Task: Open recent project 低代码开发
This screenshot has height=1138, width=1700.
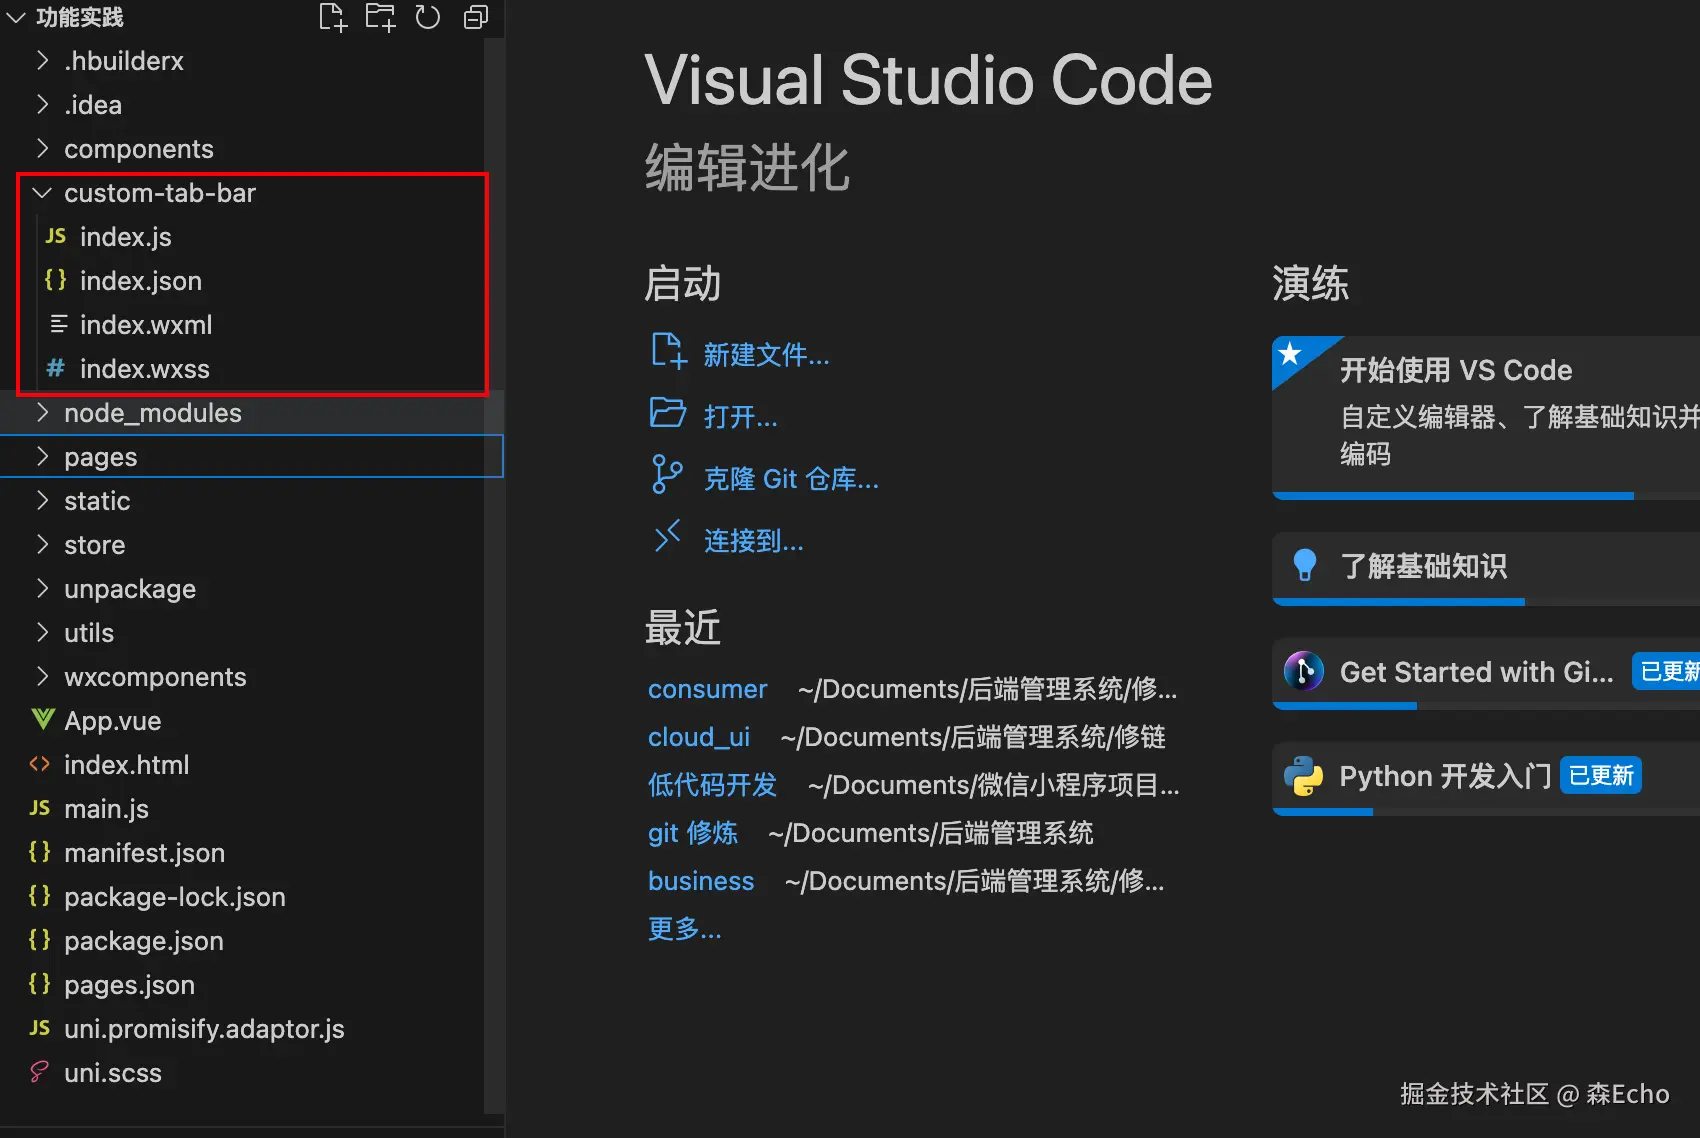Action: pyautogui.click(x=712, y=785)
